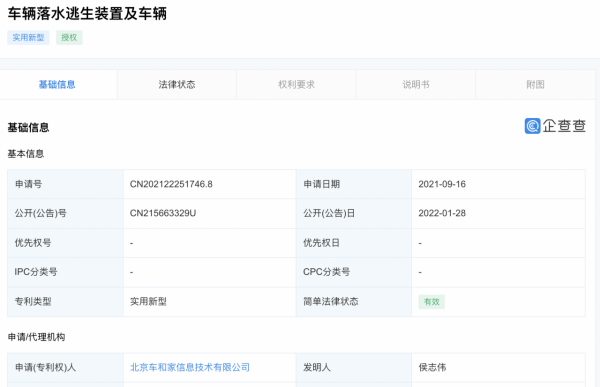Click the 实用新型 tag under the title

click(28, 38)
